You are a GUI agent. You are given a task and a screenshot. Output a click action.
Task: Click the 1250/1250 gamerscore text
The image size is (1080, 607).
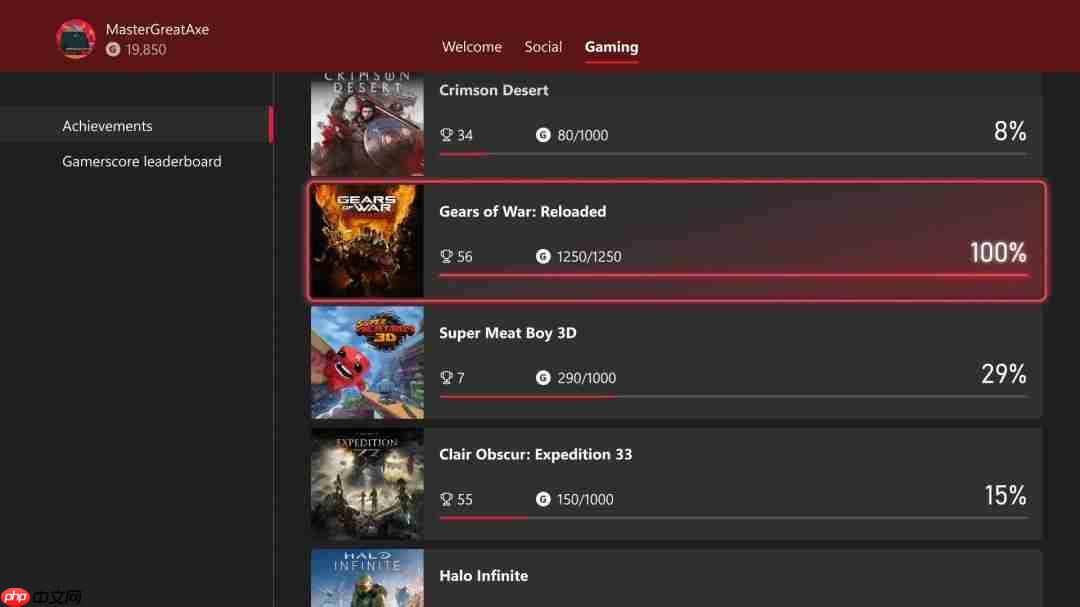coord(590,256)
